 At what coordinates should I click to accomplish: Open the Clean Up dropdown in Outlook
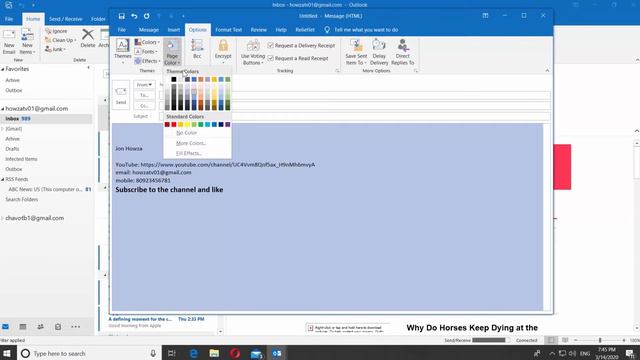click(61, 40)
